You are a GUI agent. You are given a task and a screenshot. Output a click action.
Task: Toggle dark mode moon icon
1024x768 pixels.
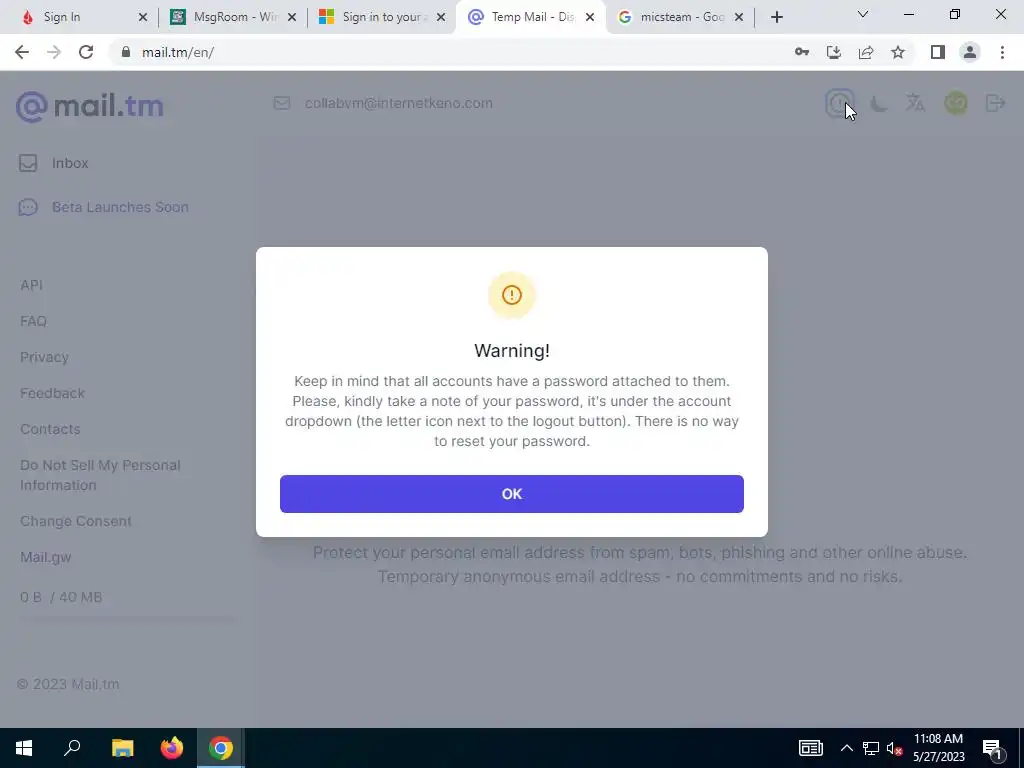tap(878, 103)
